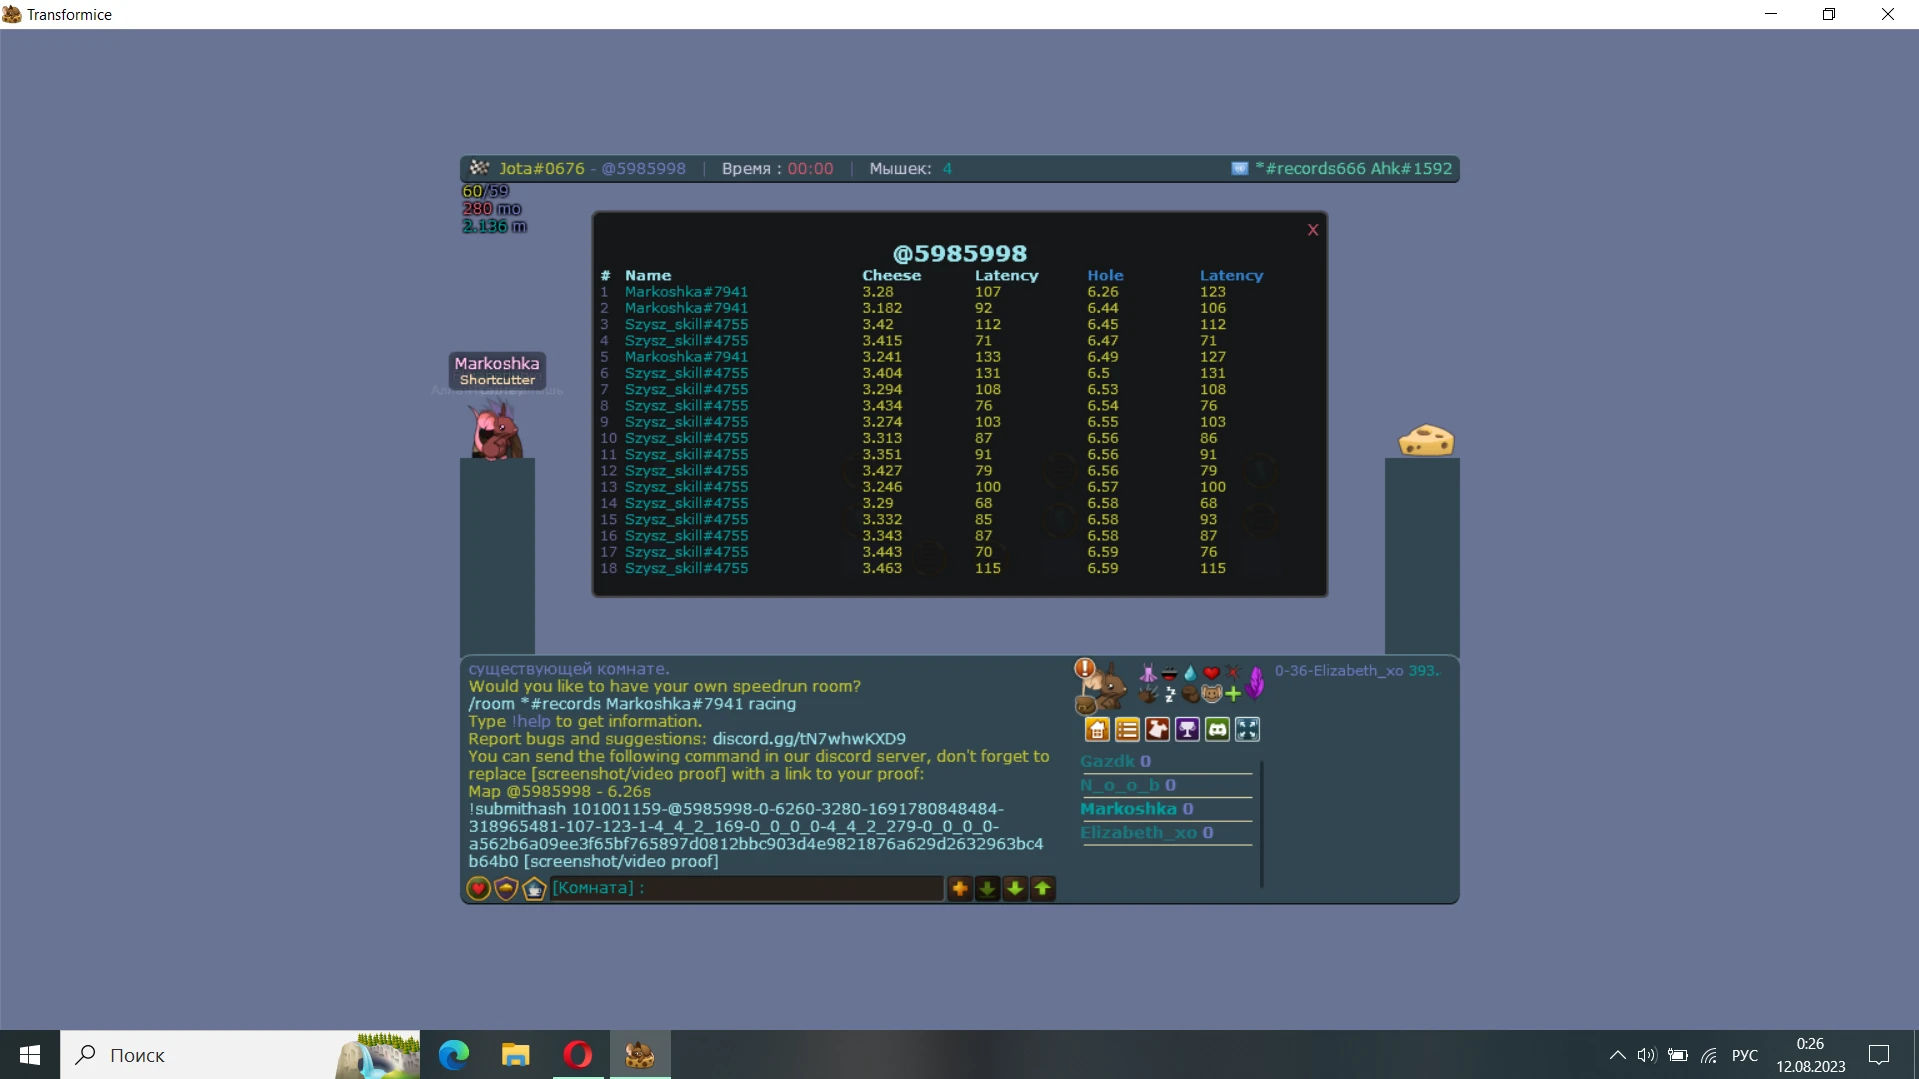Click the !help command link in chat
This screenshot has height=1079, width=1919.
coord(531,721)
